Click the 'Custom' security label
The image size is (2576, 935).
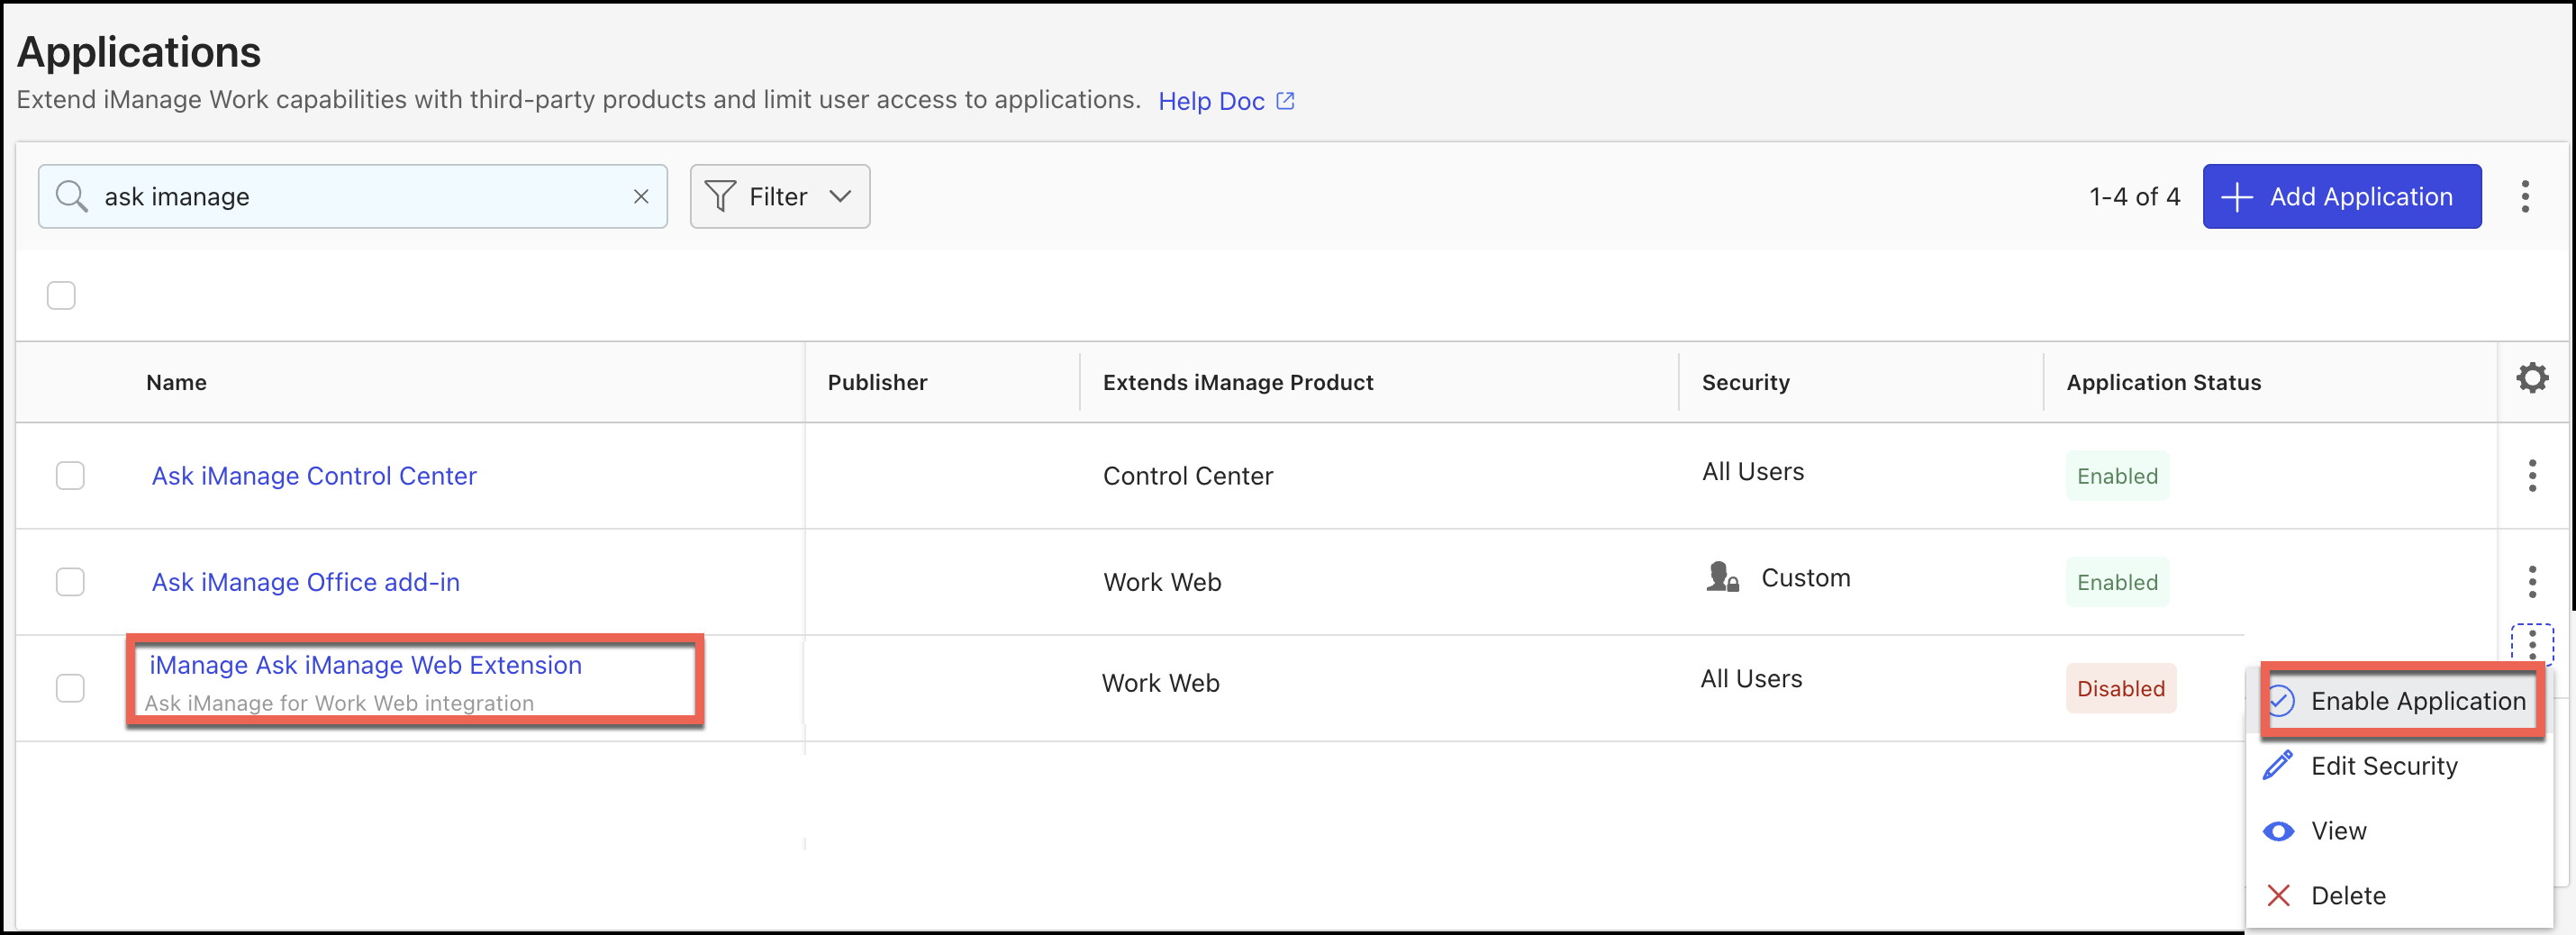[1805, 577]
